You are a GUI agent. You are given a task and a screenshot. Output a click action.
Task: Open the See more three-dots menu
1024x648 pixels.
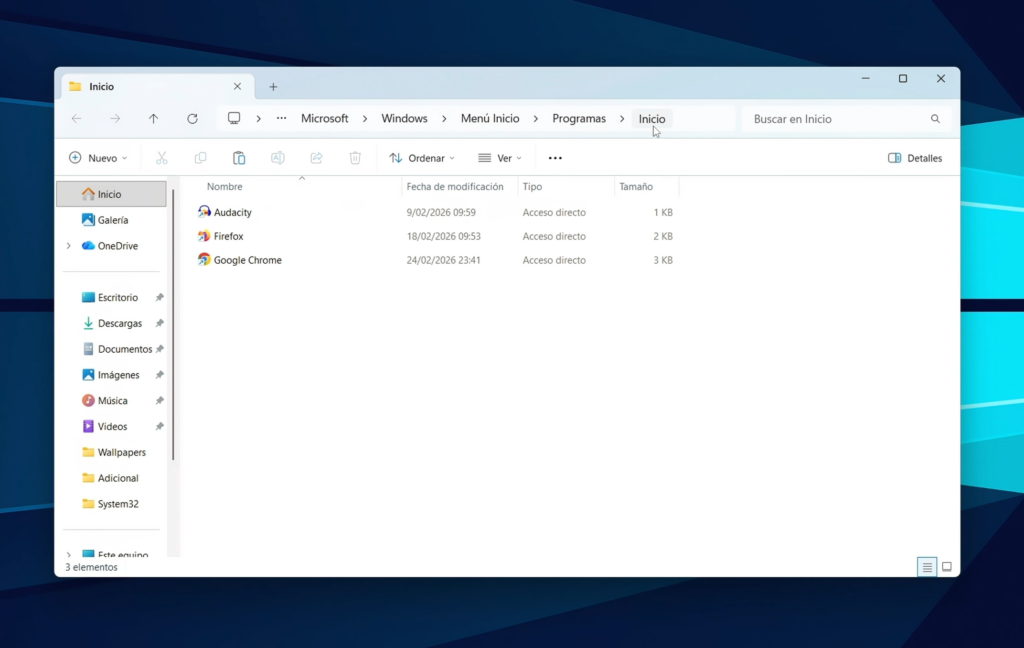click(555, 158)
